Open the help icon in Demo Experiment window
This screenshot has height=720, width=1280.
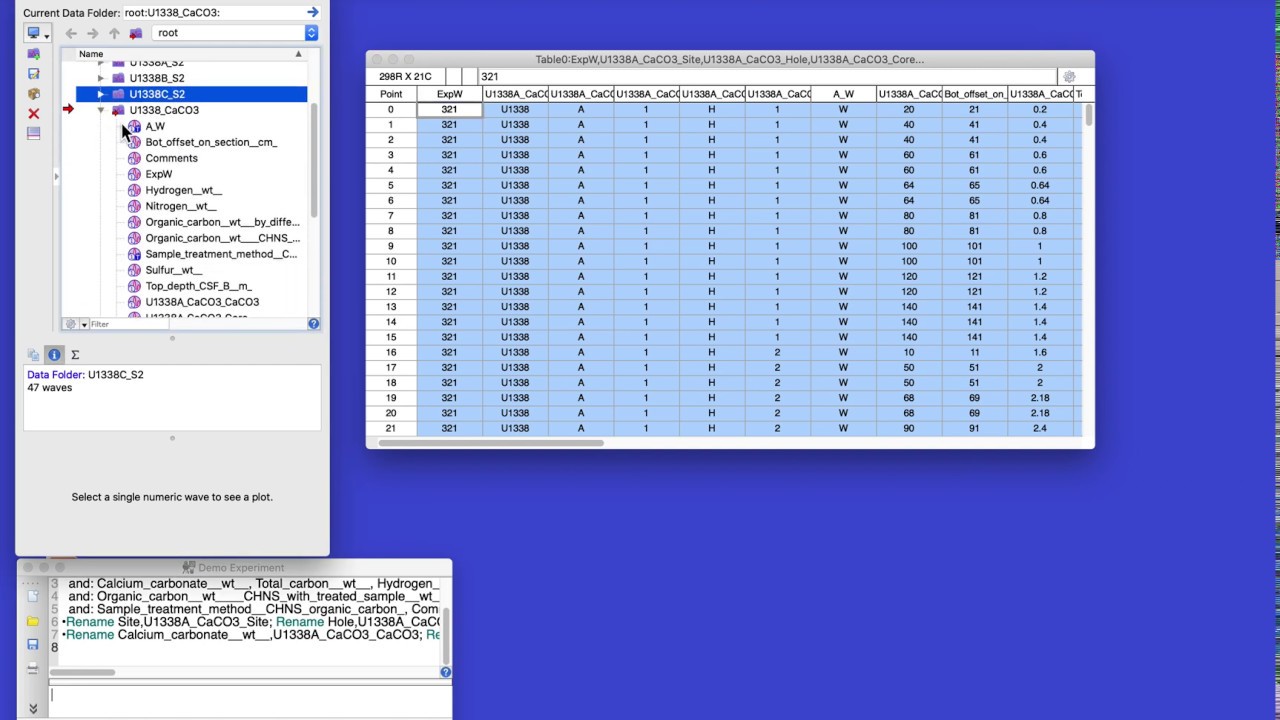pyautogui.click(x=446, y=672)
